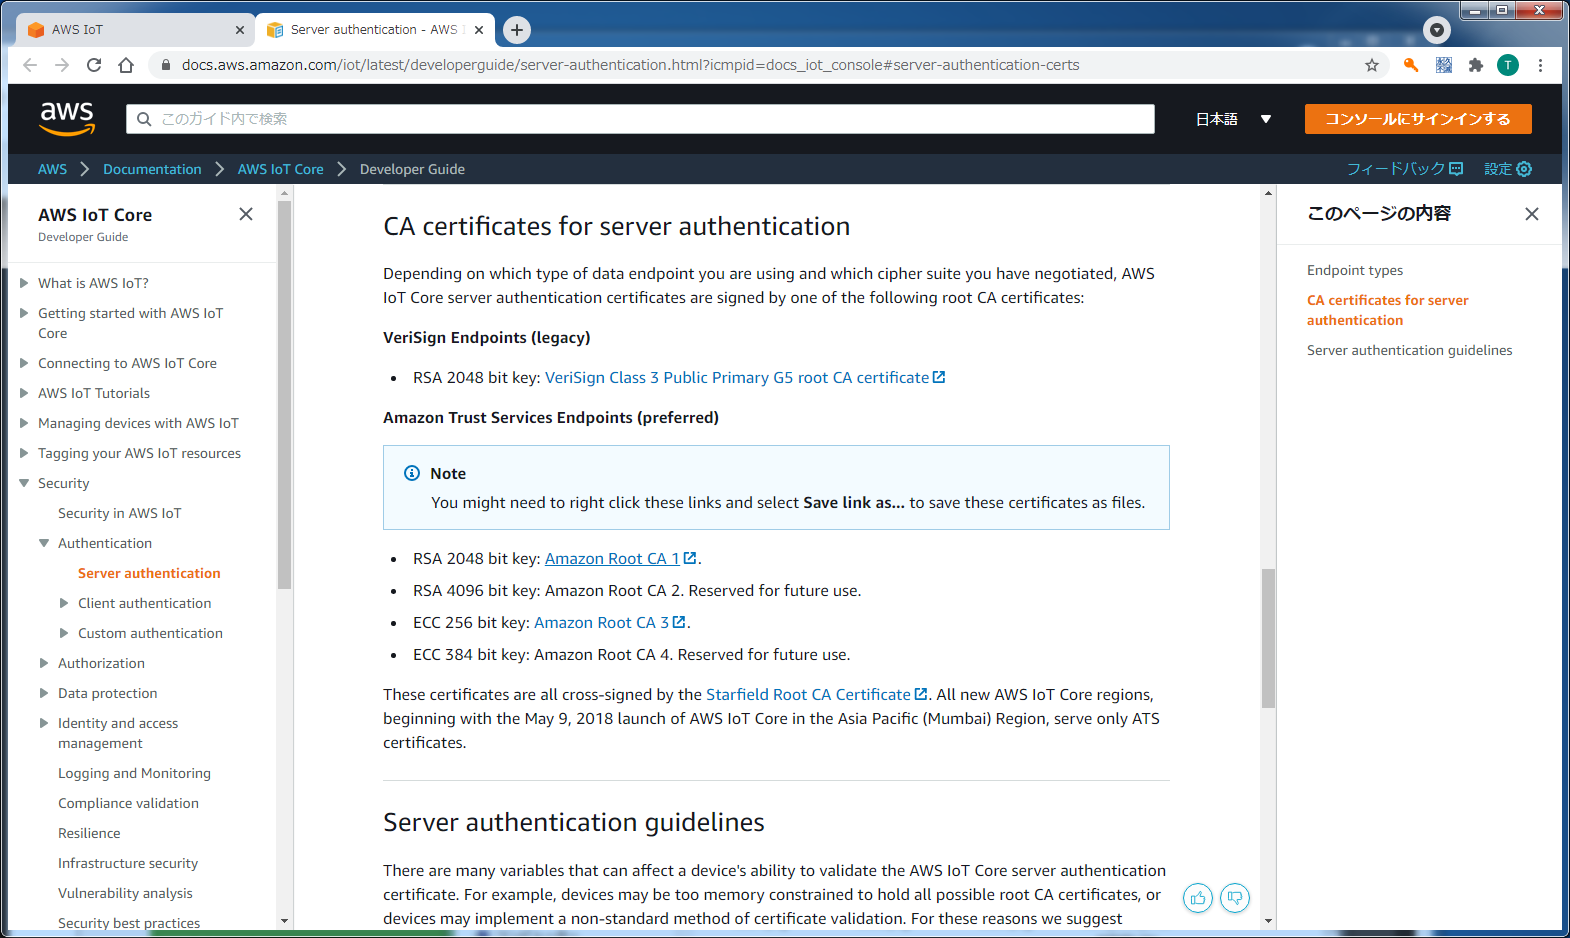The image size is (1570, 938).
Task: Jump to Server authentication guidelines section
Action: [x=1409, y=350]
